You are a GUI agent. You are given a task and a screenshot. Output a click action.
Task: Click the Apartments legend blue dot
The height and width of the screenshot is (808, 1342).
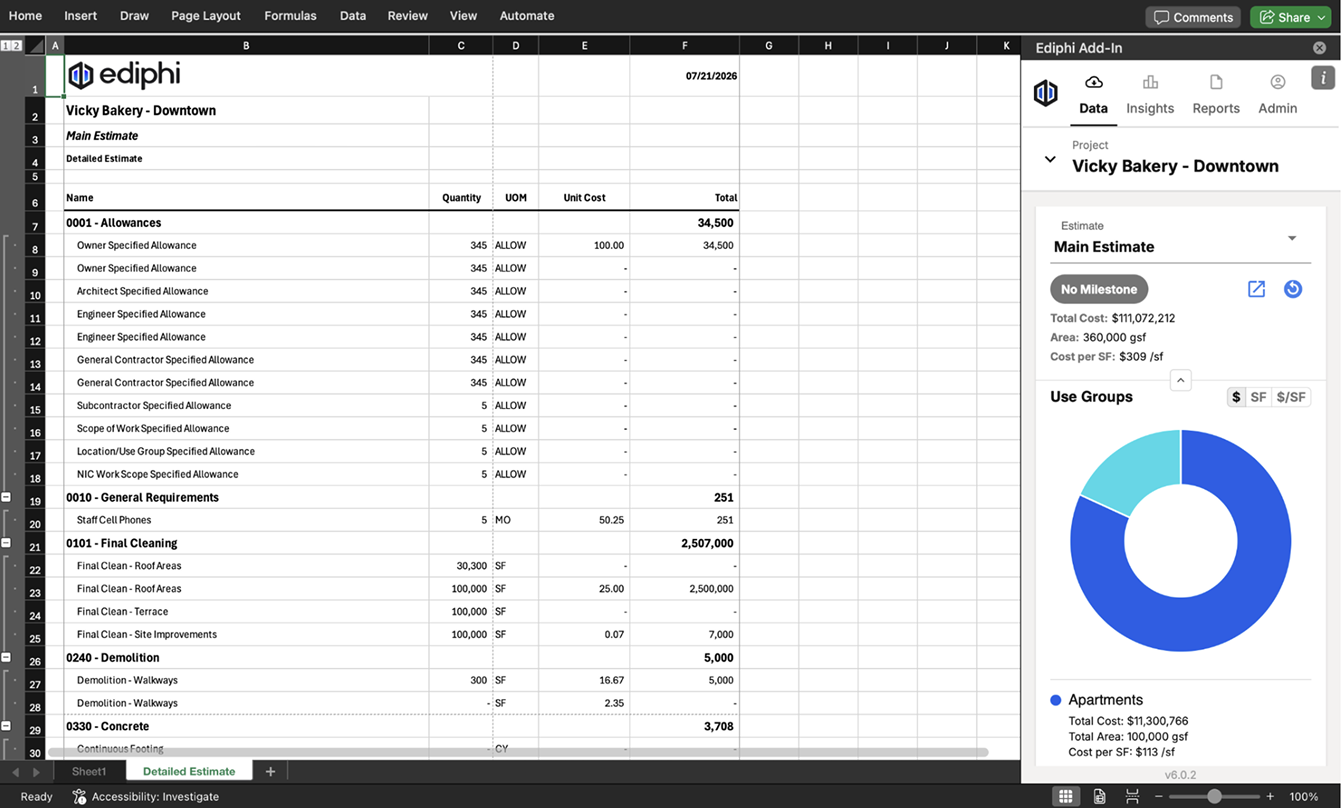(1055, 700)
